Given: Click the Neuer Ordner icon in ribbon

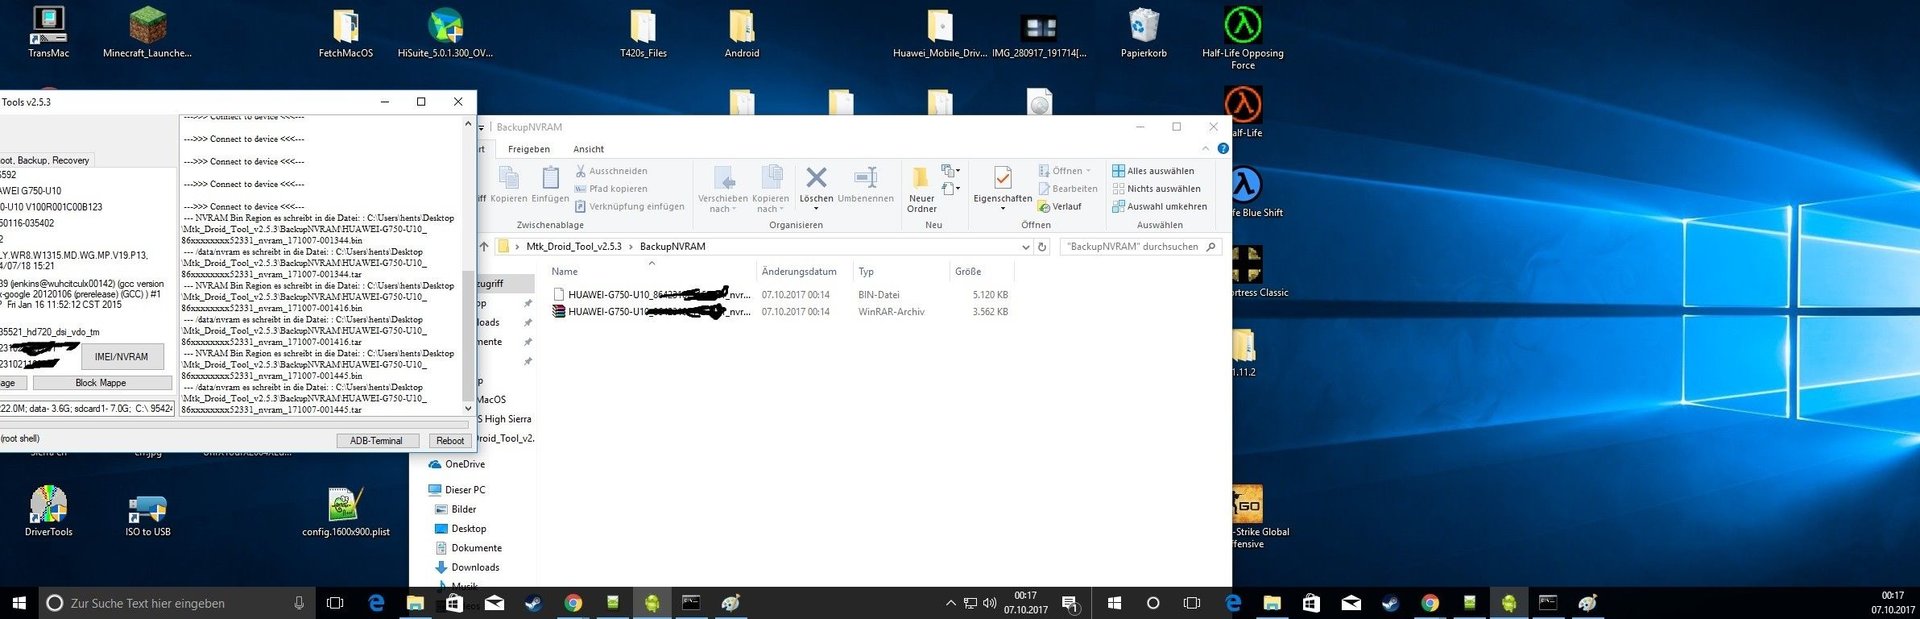Looking at the screenshot, I should point(921,177).
